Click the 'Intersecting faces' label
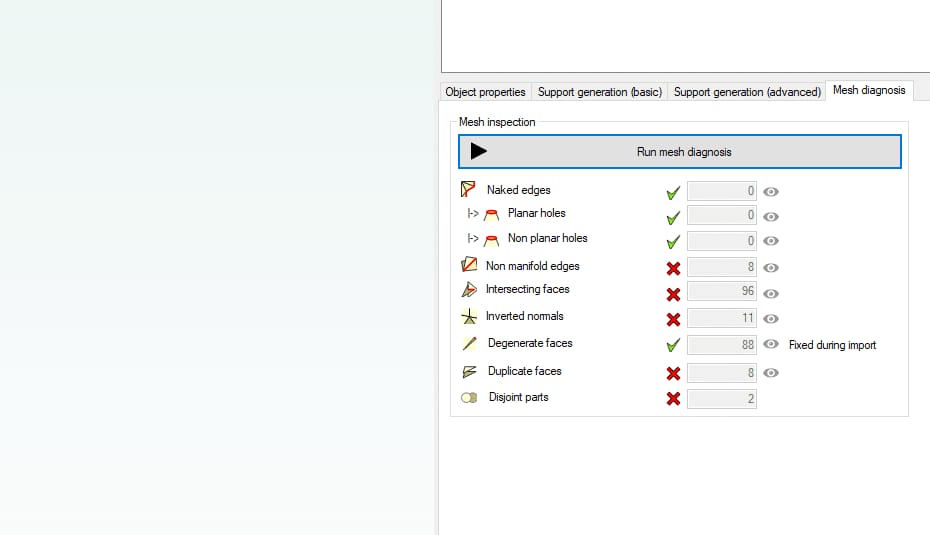 pyautogui.click(x=527, y=289)
